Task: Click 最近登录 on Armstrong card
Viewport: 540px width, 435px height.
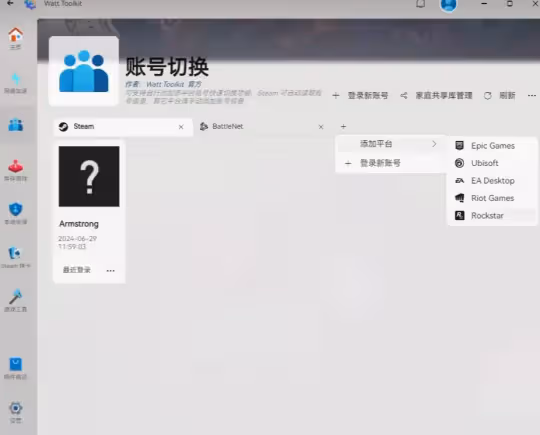Action: pyautogui.click(x=76, y=270)
